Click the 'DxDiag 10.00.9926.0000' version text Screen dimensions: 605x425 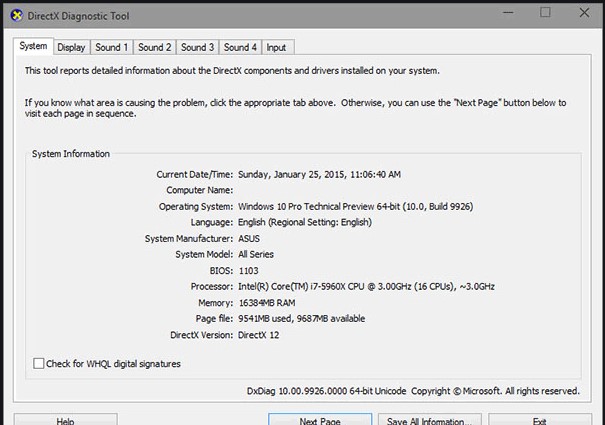[297, 391]
